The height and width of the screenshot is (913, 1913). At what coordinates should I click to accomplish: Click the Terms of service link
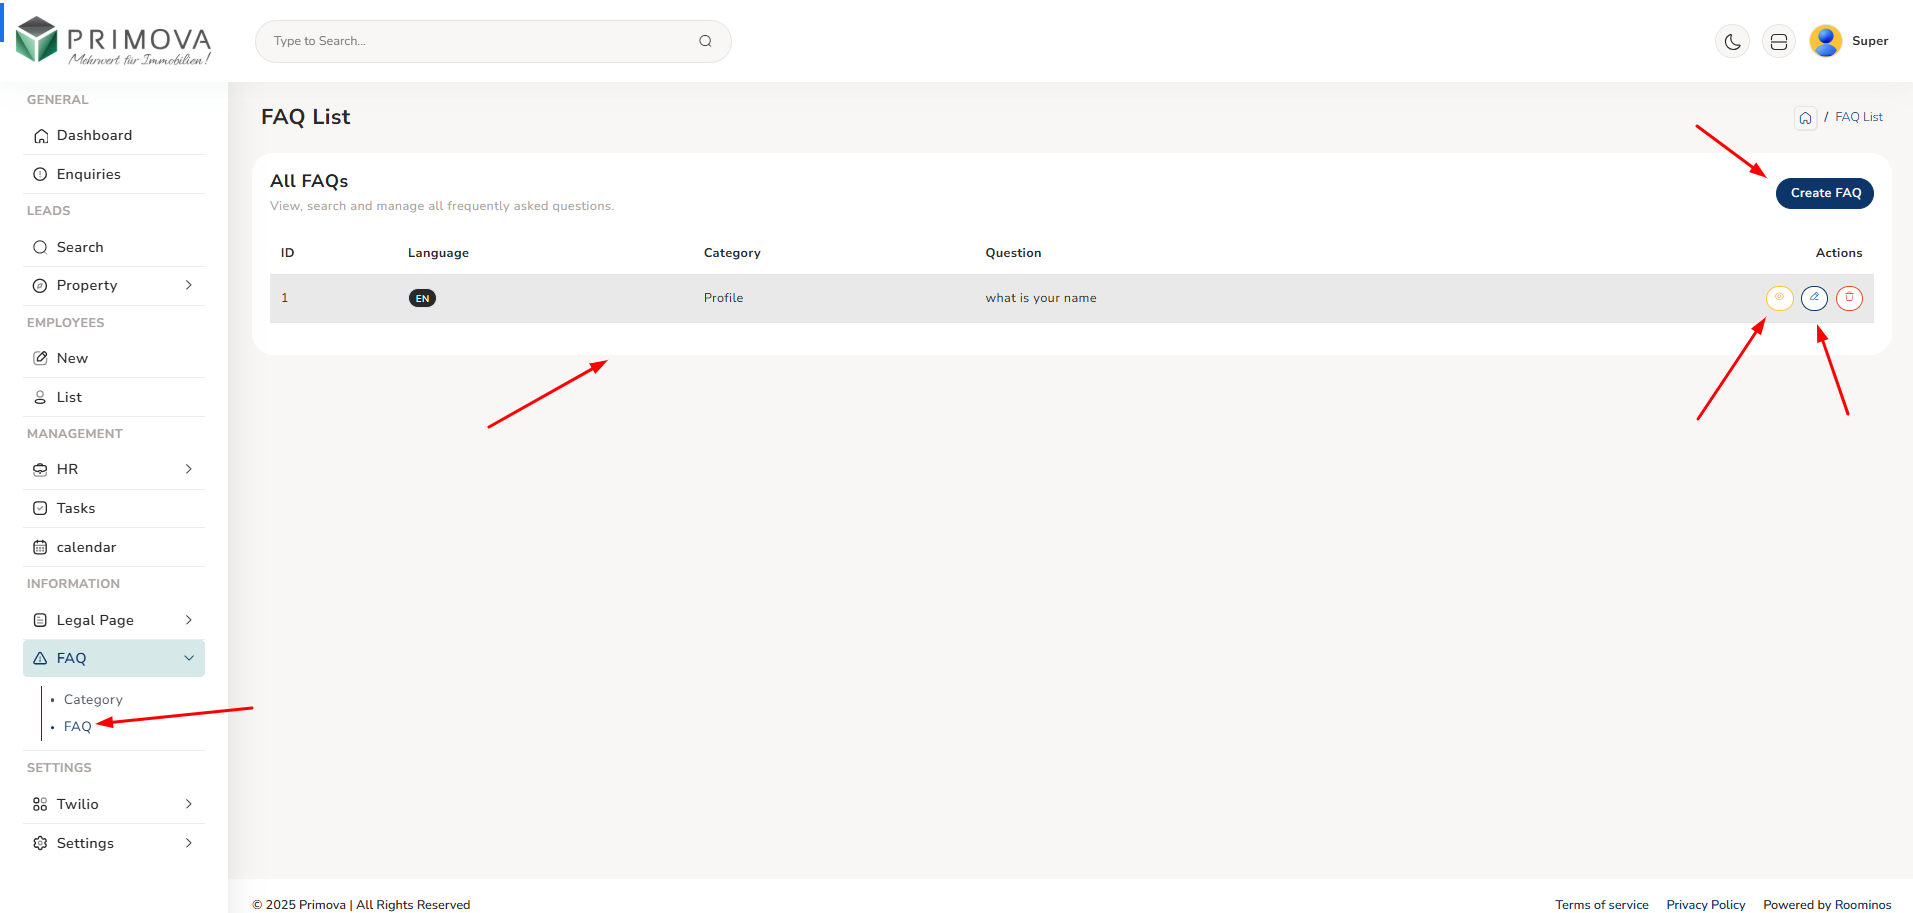[1601, 905]
